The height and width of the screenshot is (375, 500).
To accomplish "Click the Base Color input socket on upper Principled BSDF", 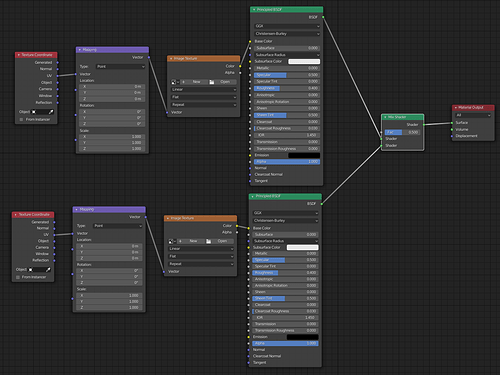I will (250, 41).
